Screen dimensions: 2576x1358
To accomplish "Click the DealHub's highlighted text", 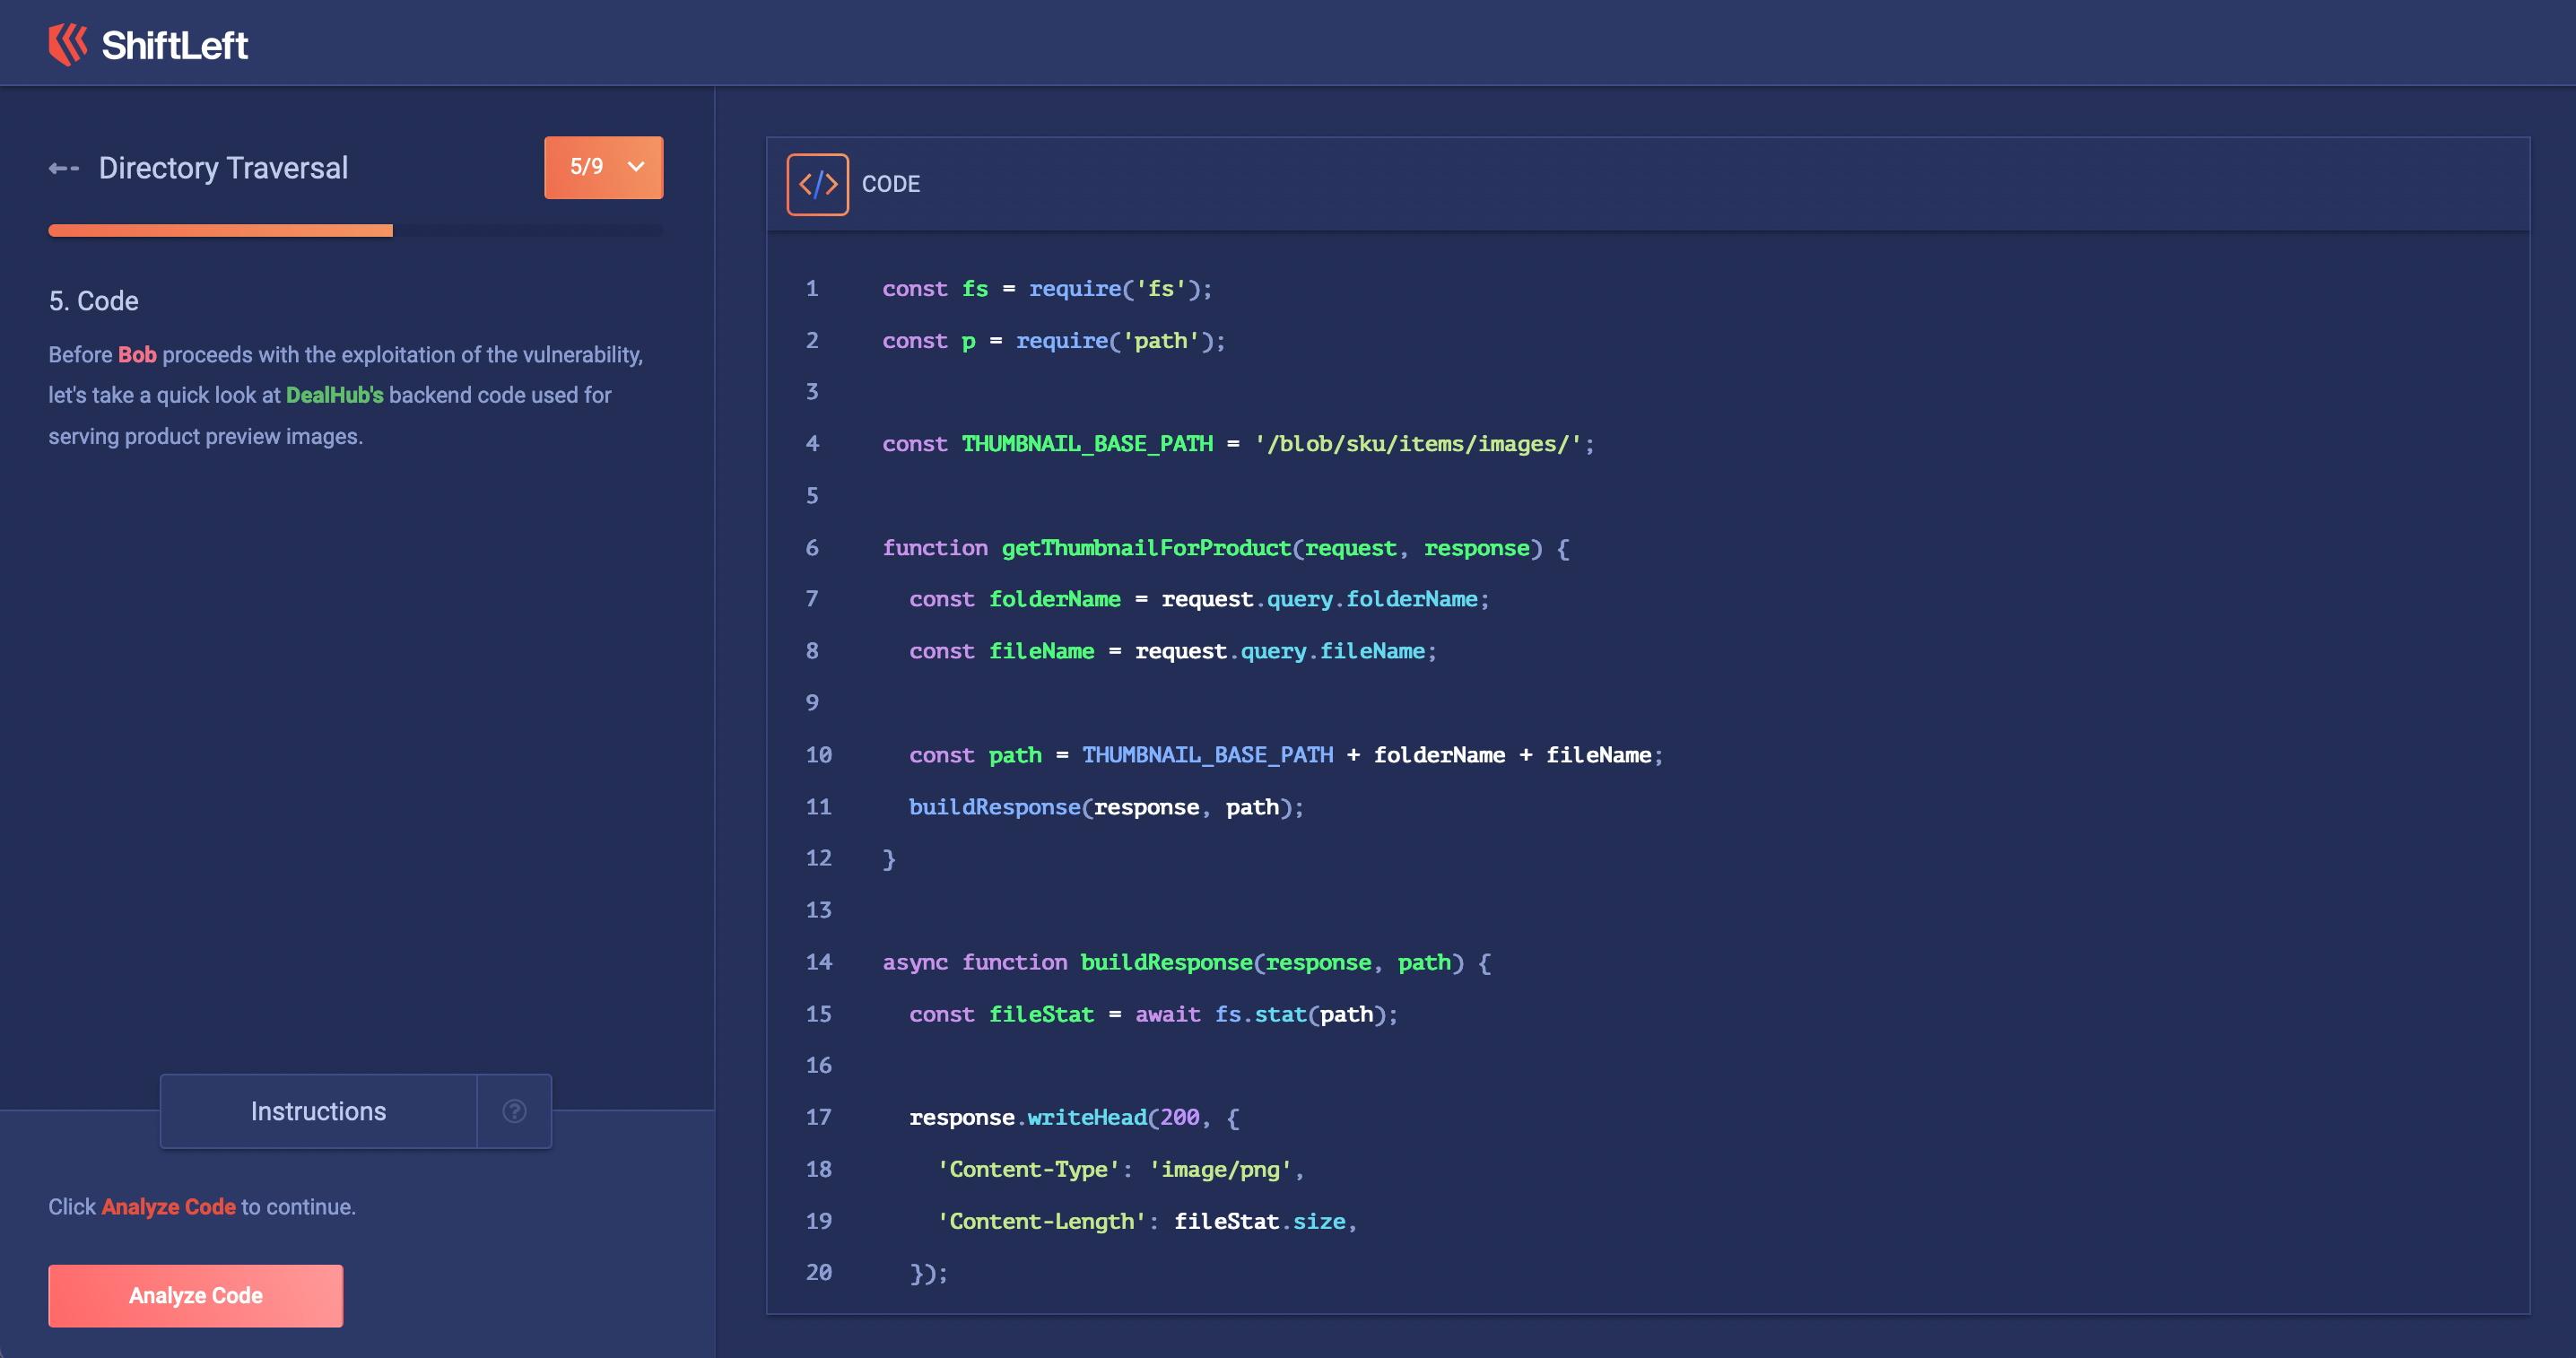I will point(334,395).
